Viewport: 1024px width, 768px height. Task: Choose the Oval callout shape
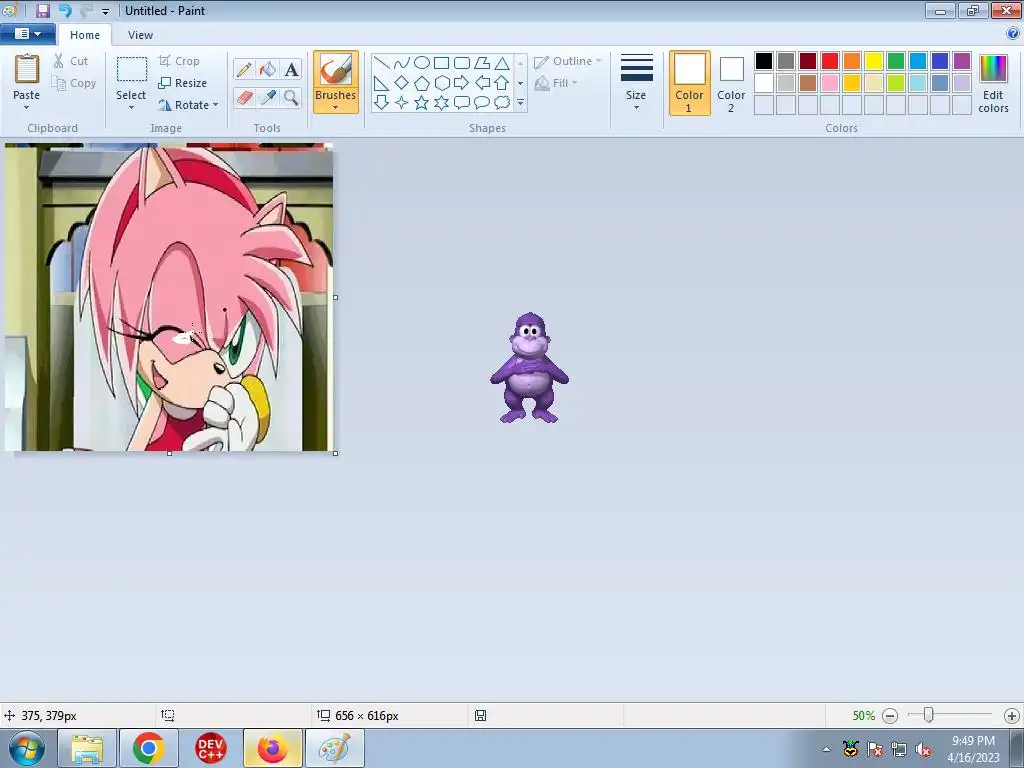tap(482, 103)
